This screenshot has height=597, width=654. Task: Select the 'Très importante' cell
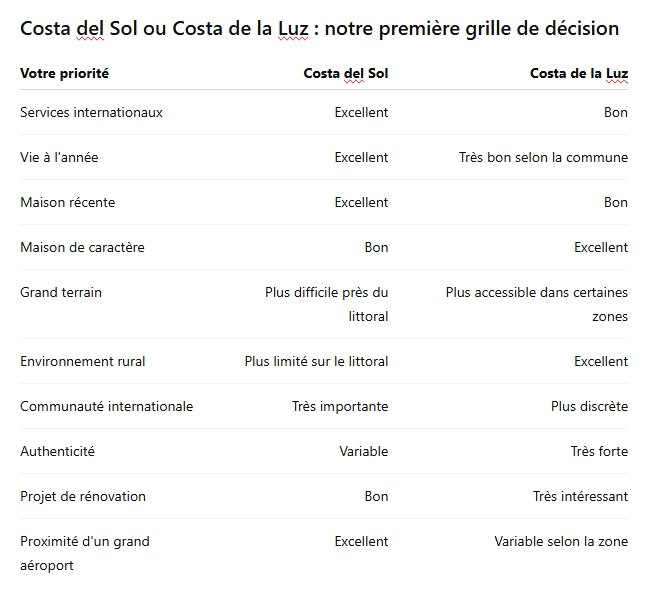point(340,407)
